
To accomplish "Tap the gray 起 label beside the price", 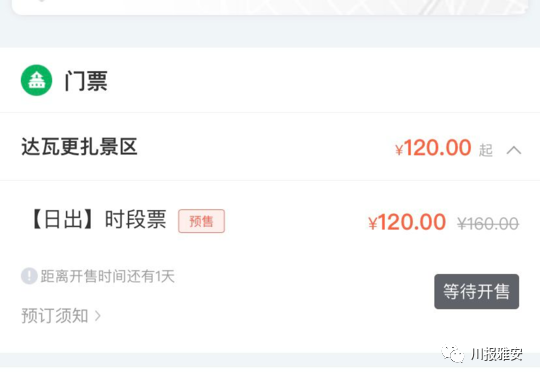I will [486, 150].
